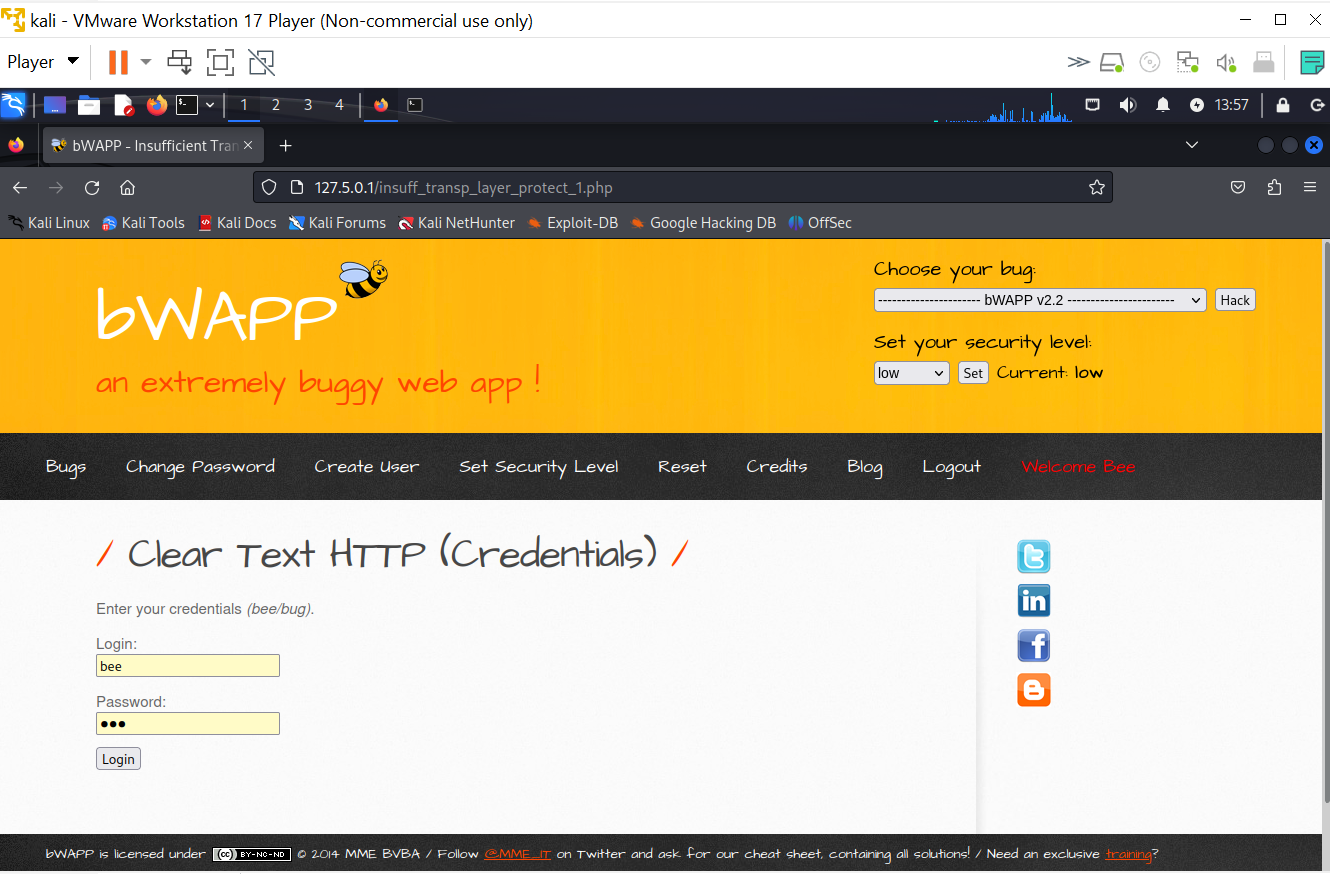The height and width of the screenshot is (874, 1330).
Task: Toggle fullscreen in the VMware toolbar
Action: 220,62
